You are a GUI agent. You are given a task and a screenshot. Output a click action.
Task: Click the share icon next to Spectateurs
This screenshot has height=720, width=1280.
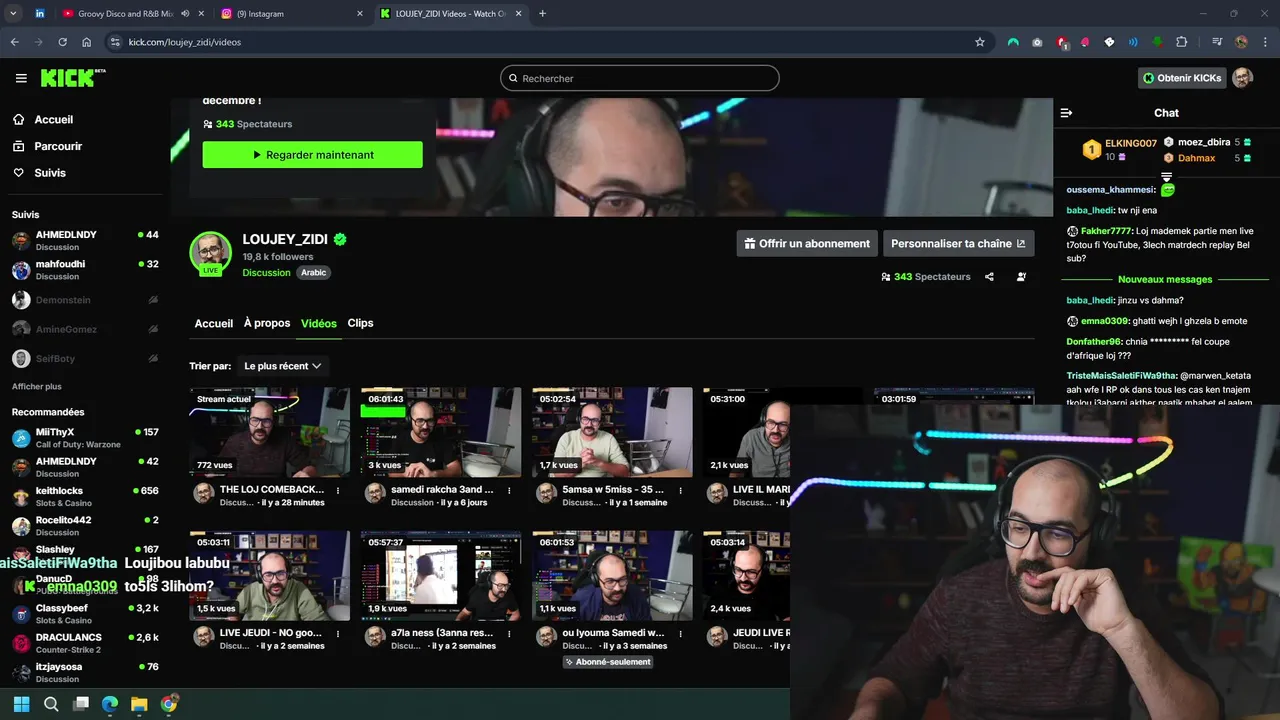[989, 277]
